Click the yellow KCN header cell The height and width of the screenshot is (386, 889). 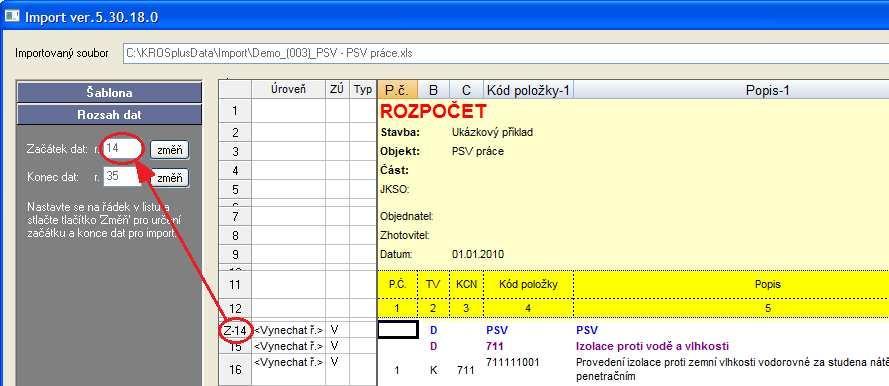coord(466,284)
